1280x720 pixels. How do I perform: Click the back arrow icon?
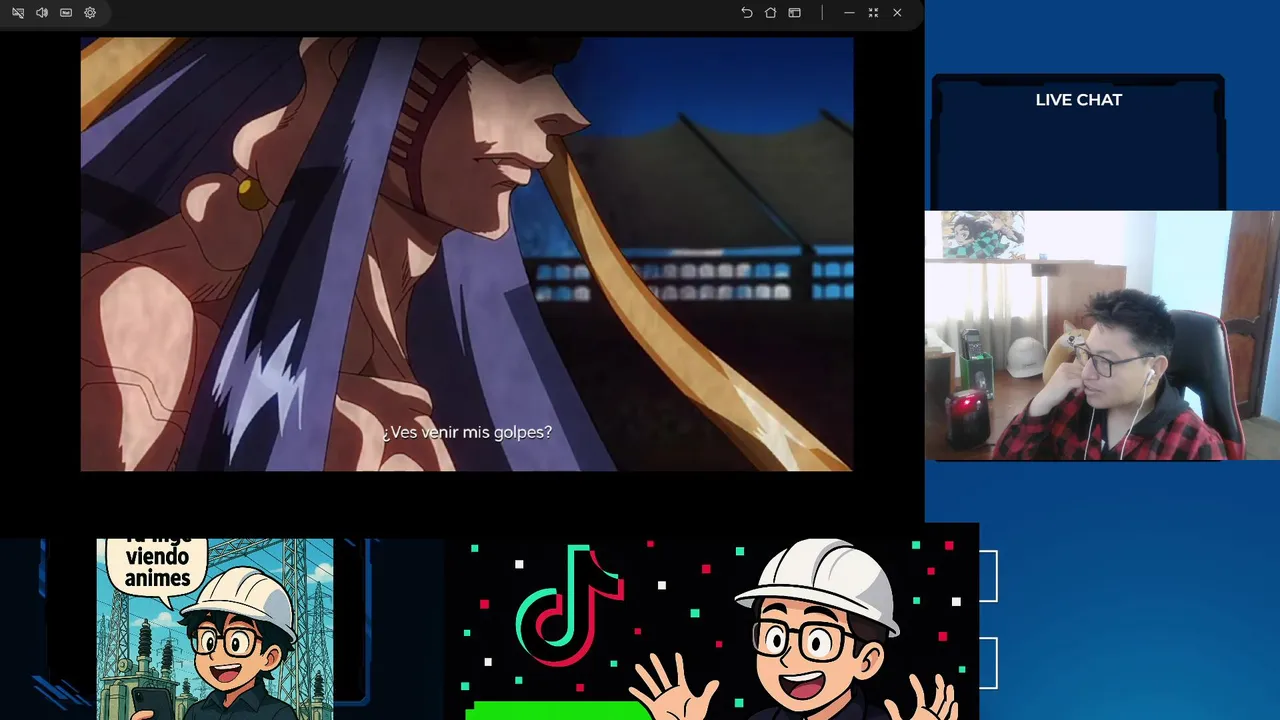pos(746,13)
